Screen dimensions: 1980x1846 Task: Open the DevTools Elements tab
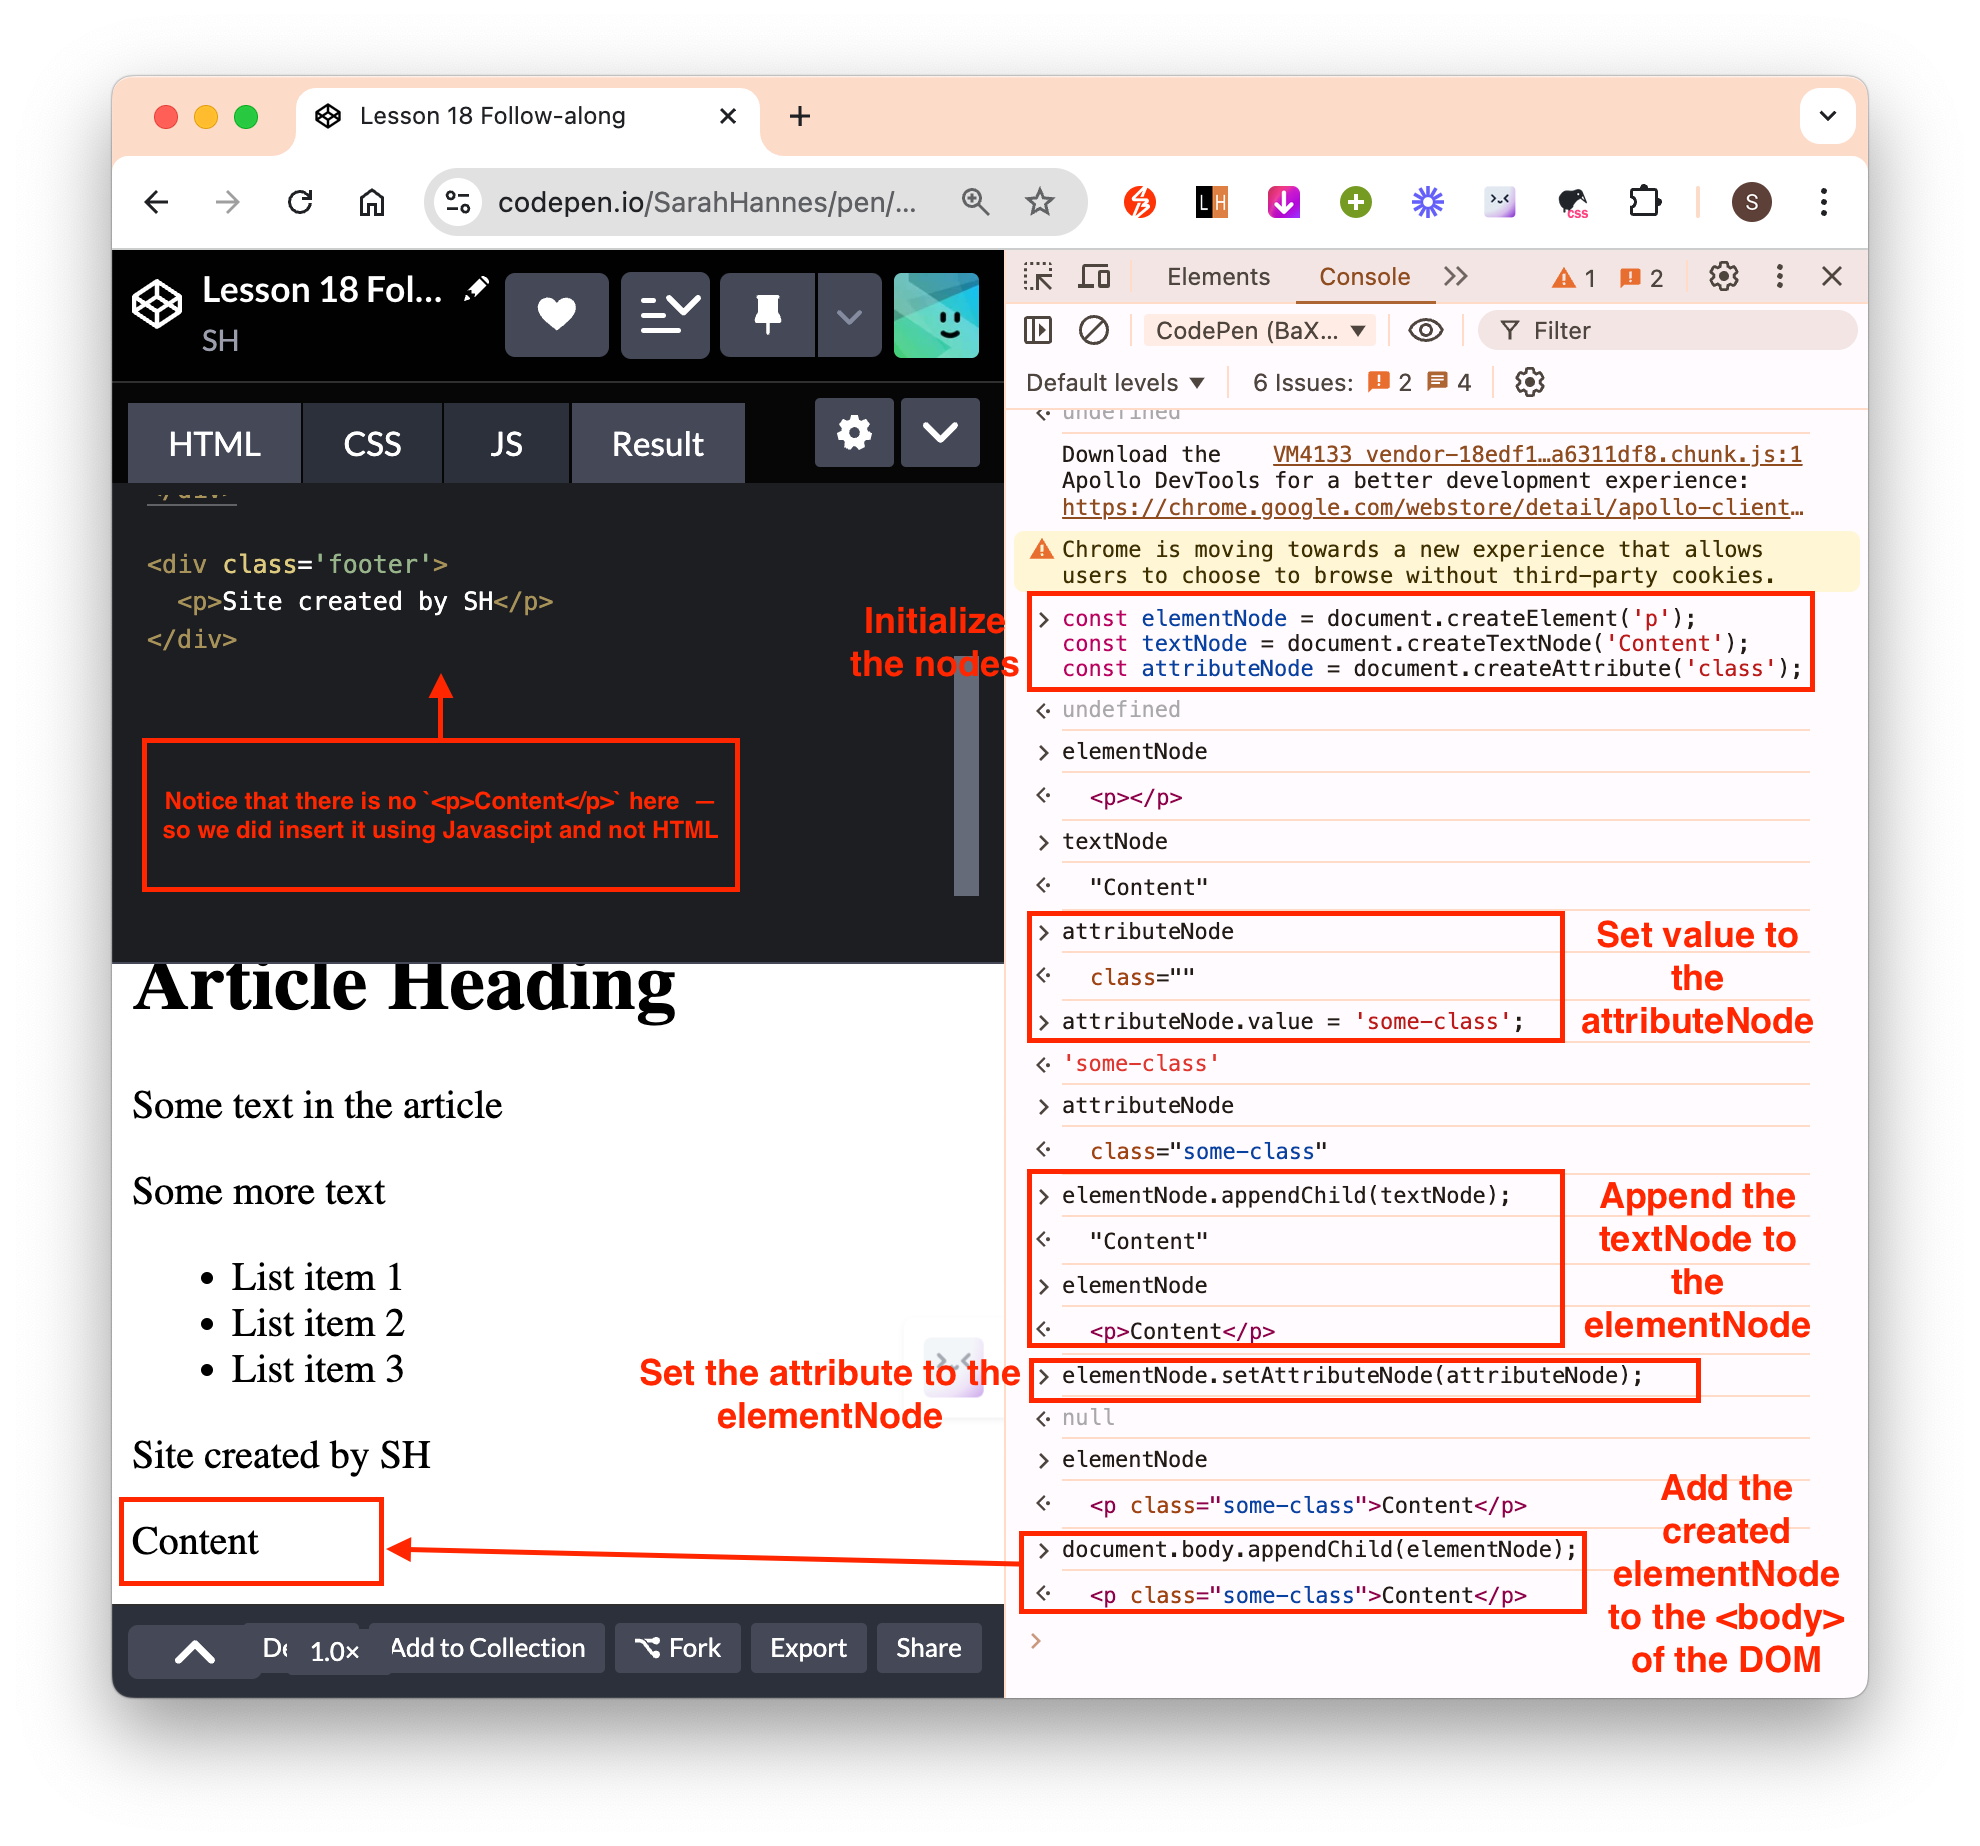[x=1218, y=277]
